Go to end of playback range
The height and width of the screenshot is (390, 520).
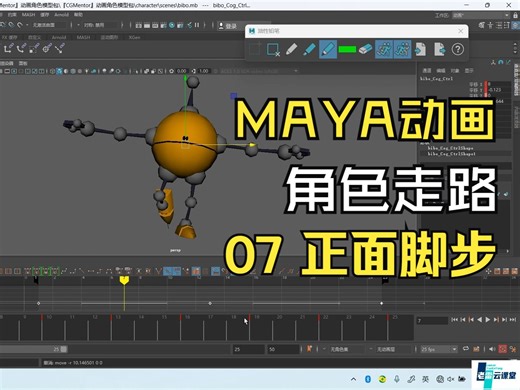click(513, 320)
